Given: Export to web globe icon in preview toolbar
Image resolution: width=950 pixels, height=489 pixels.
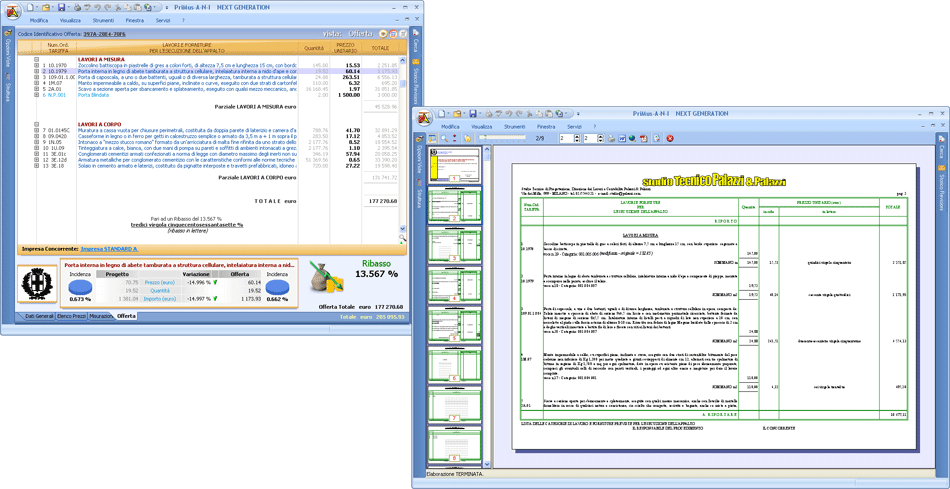Looking at the screenshot, I should [x=632, y=138].
